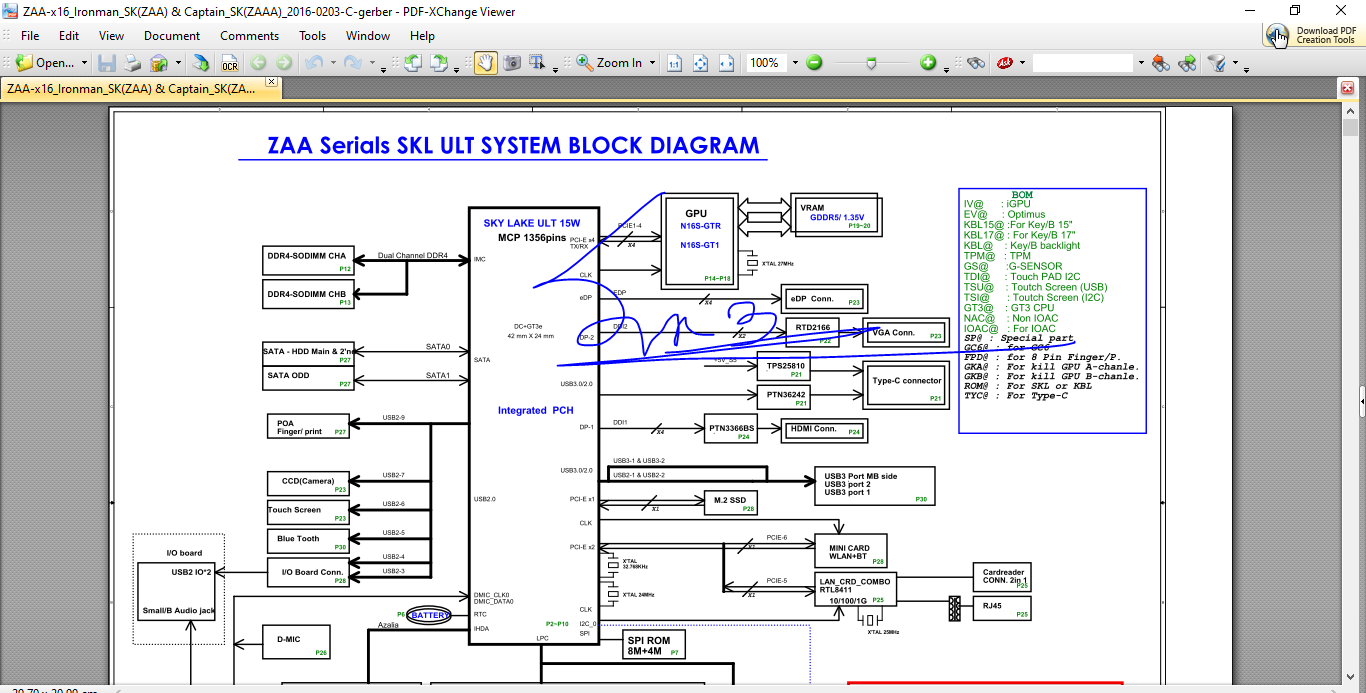
Task: Go to previous view green arrow
Action: click(x=259, y=62)
